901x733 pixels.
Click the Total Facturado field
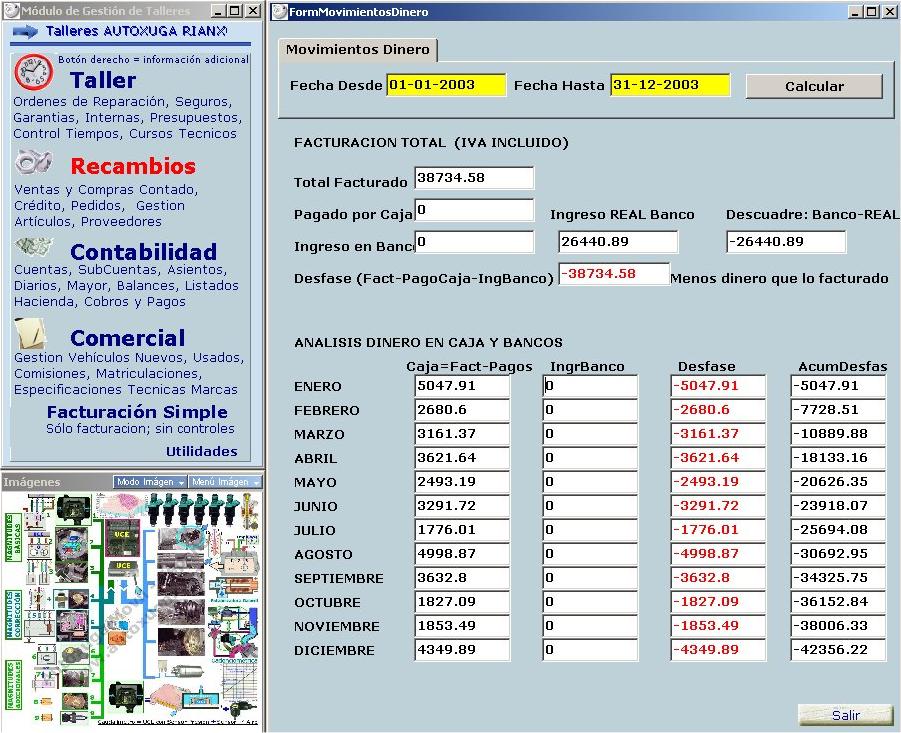[x=474, y=178]
